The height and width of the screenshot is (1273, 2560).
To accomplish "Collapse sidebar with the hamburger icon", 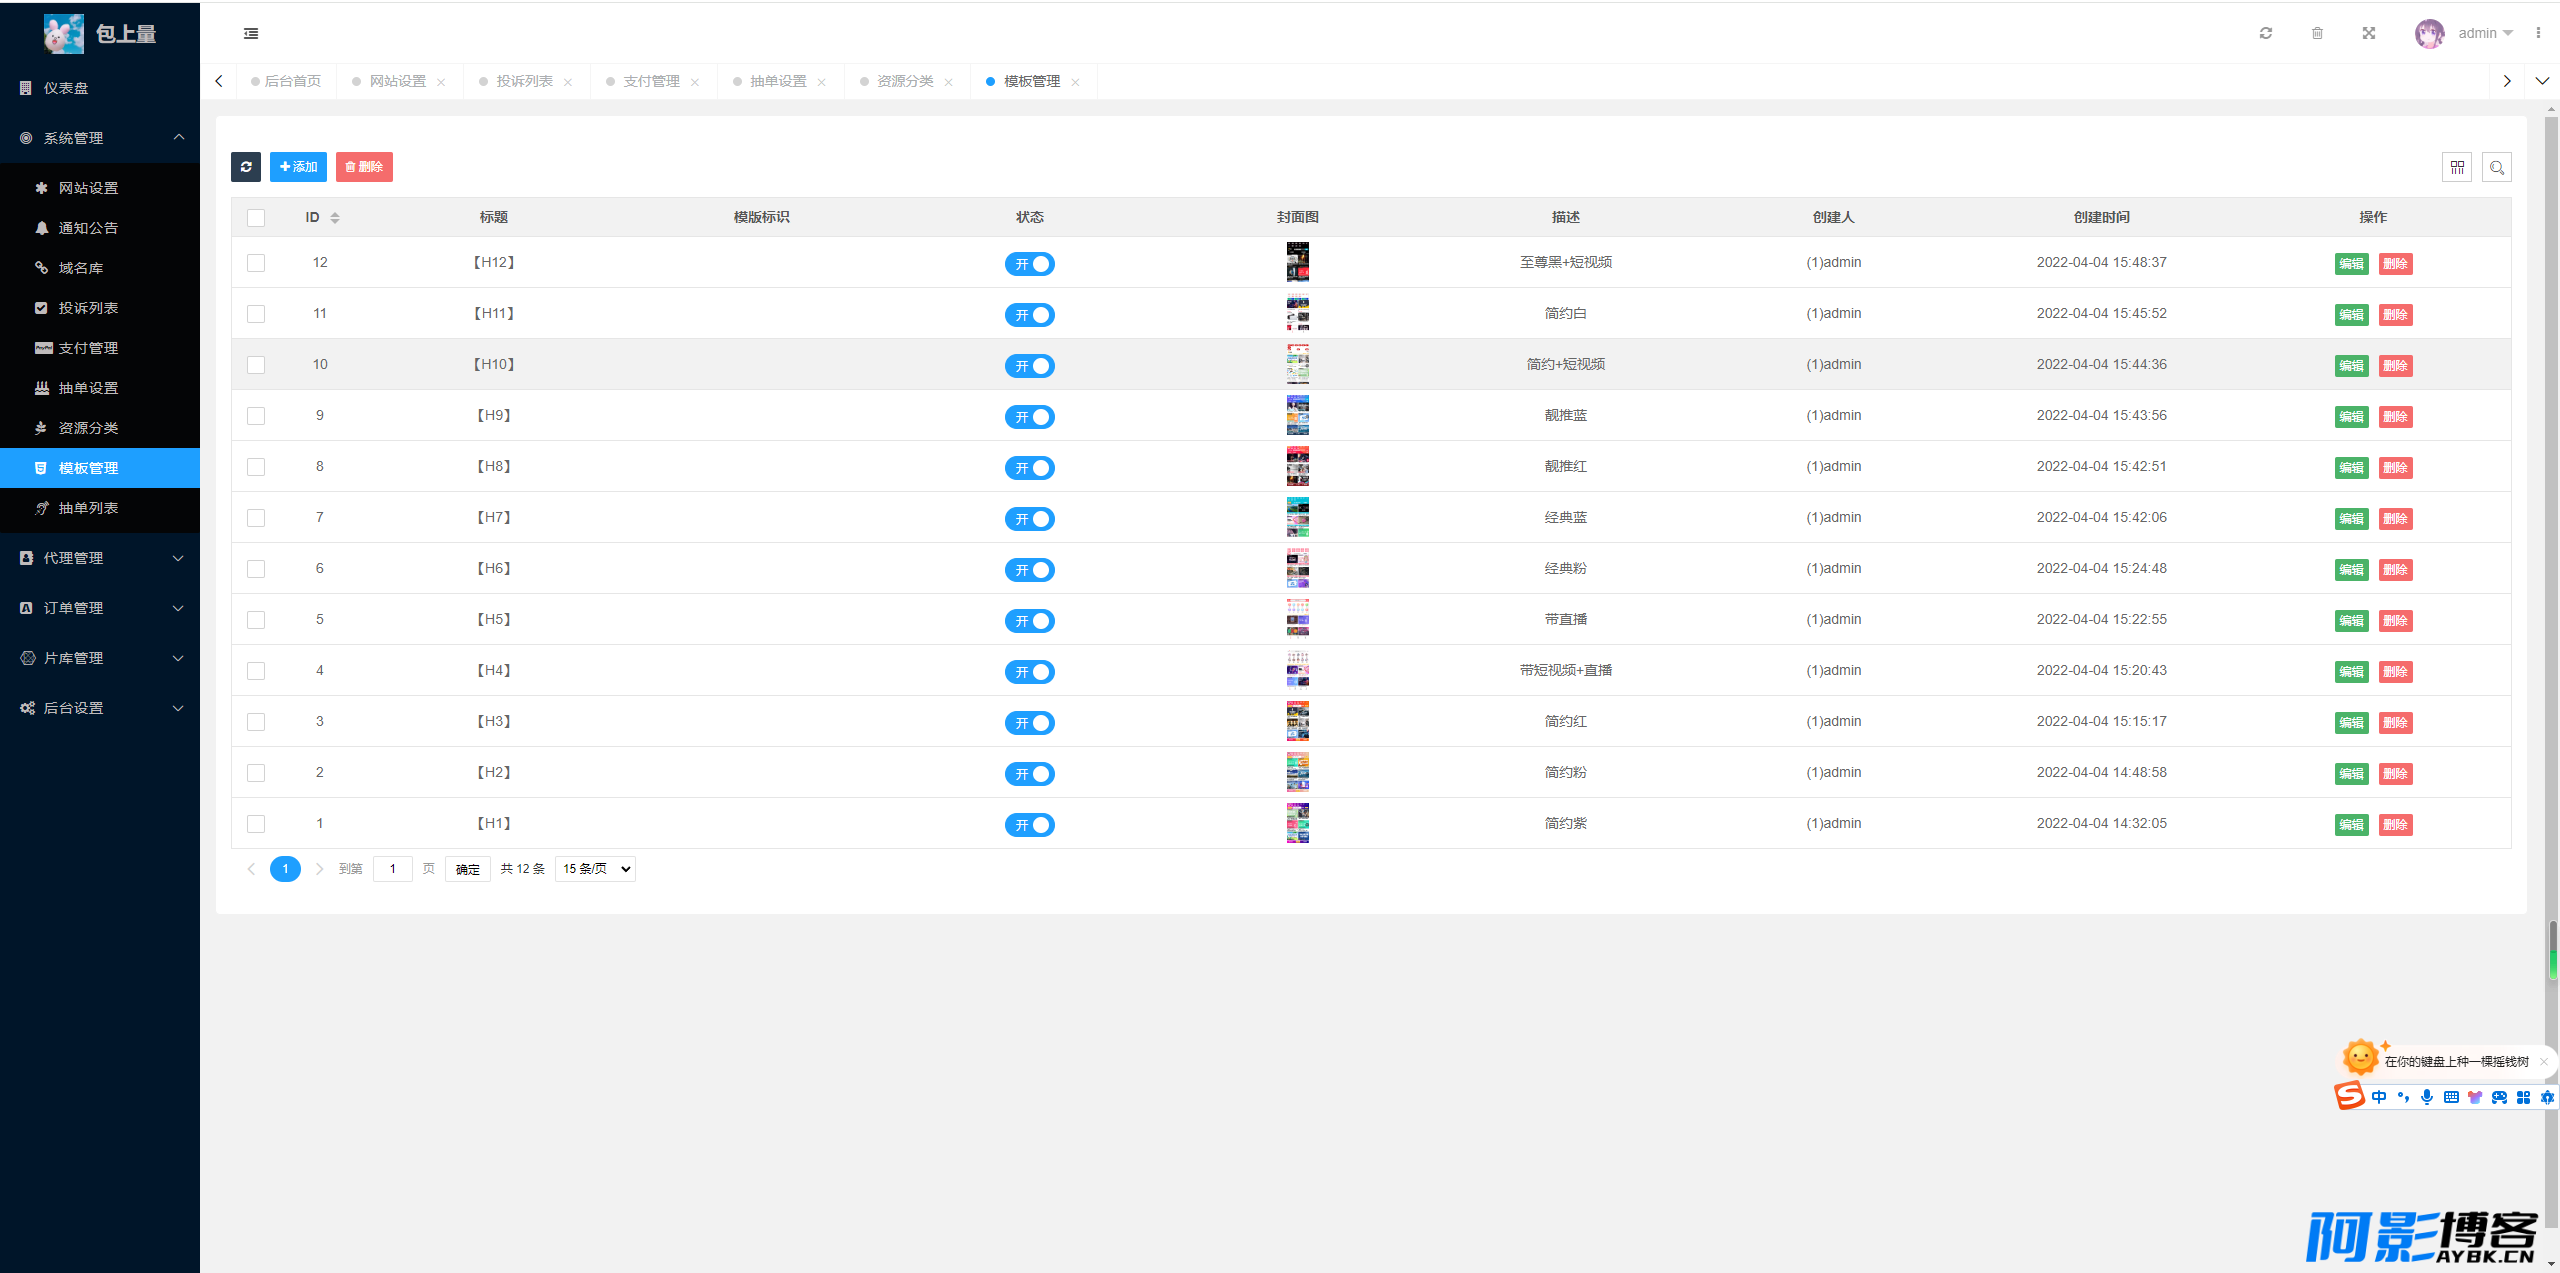I will pos(251,33).
